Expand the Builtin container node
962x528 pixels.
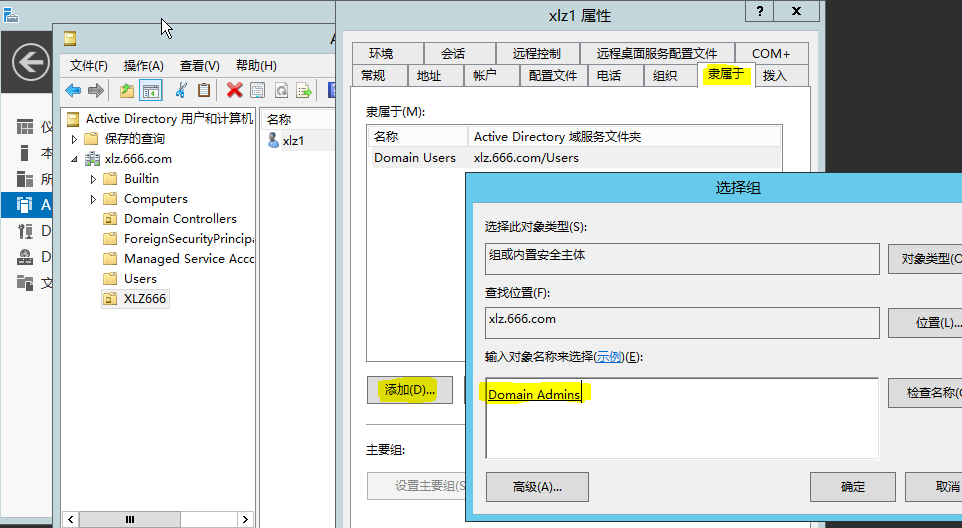coord(93,179)
